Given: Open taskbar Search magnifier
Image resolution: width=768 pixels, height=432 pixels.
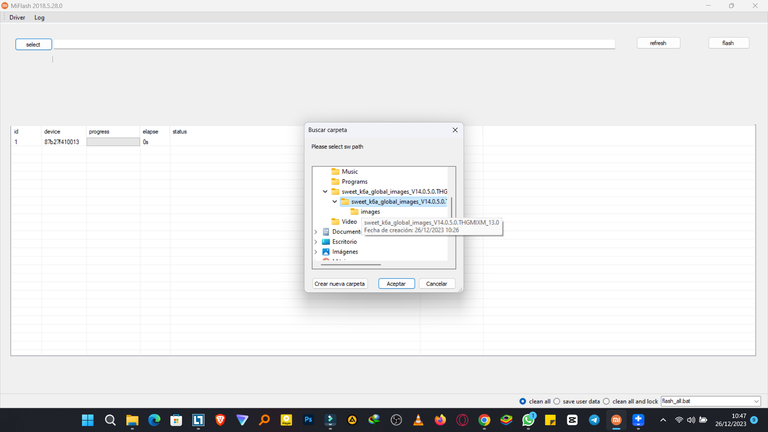Looking at the screenshot, I should 110,420.
